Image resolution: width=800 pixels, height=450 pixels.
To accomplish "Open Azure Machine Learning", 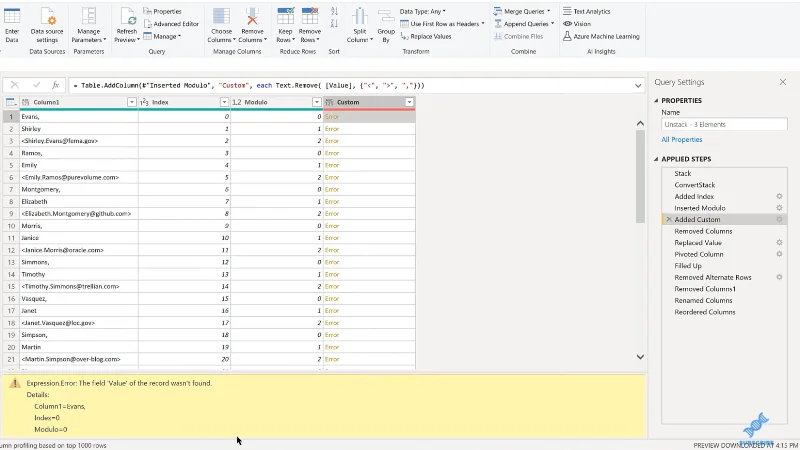I will coord(601,37).
